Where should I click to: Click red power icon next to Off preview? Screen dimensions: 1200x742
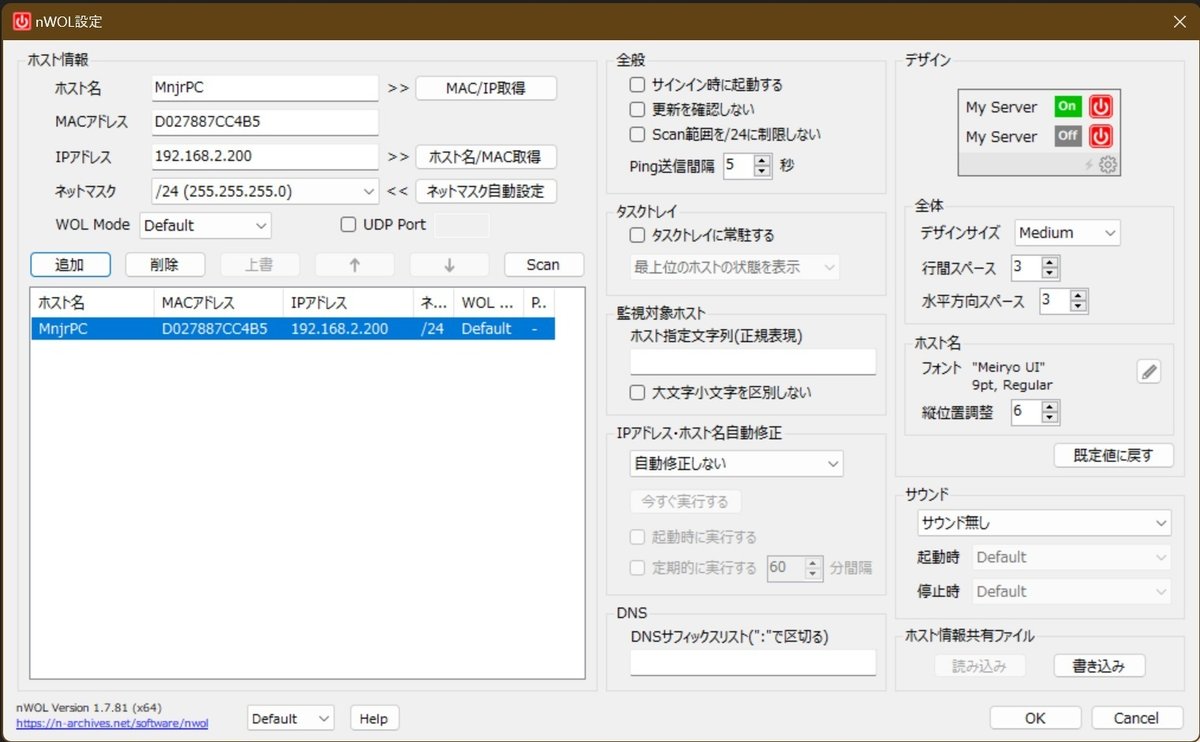(x=1100, y=136)
